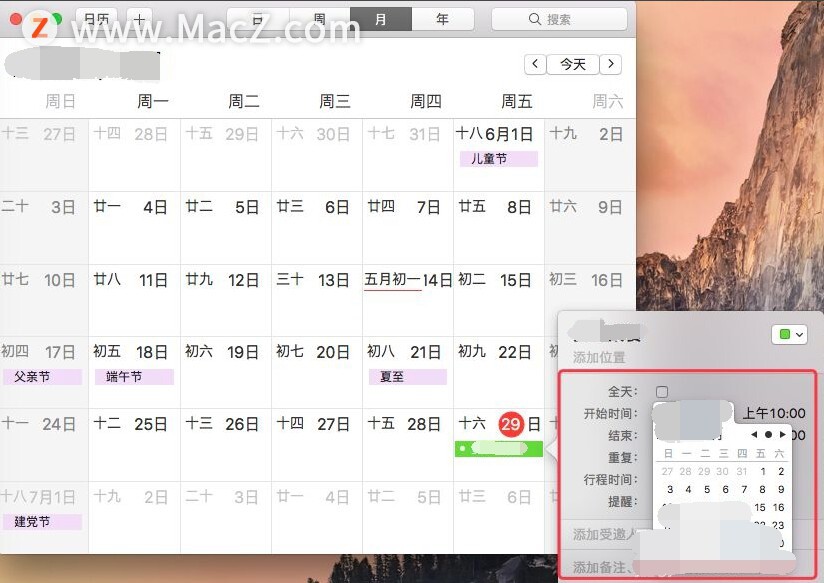This screenshot has width=824, height=583.
Task: Click the 8日 day cell in main grid
Action: [x=499, y=228]
